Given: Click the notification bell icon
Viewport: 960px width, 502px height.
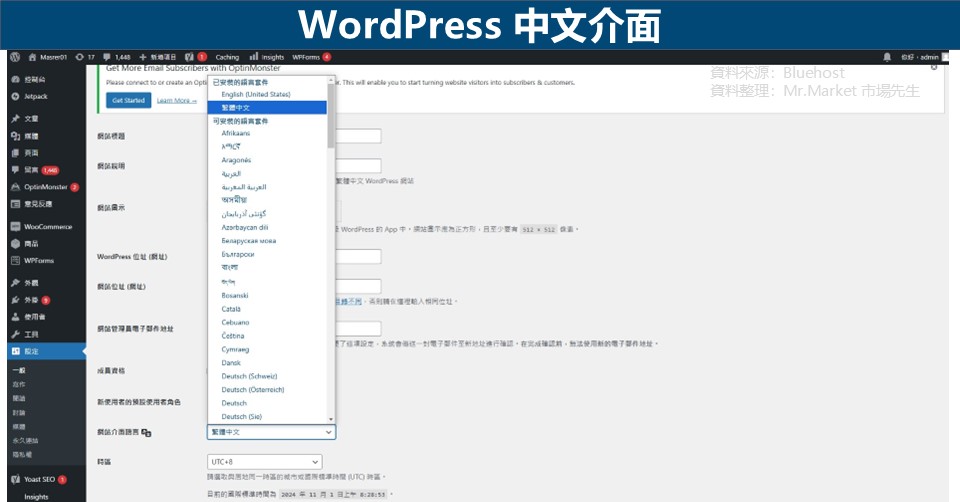Looking at the screenshot, I should [887, 57].
